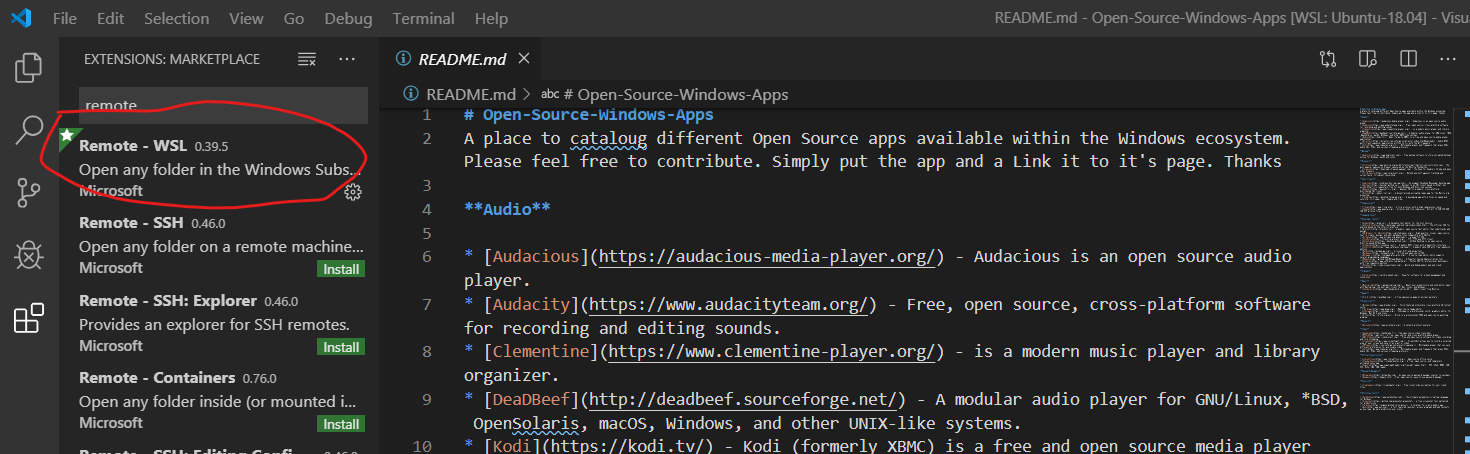Select the Remote - SSH extension title
The height and width of the screenshot is (454, 1470).
click(x=130, y=223)
